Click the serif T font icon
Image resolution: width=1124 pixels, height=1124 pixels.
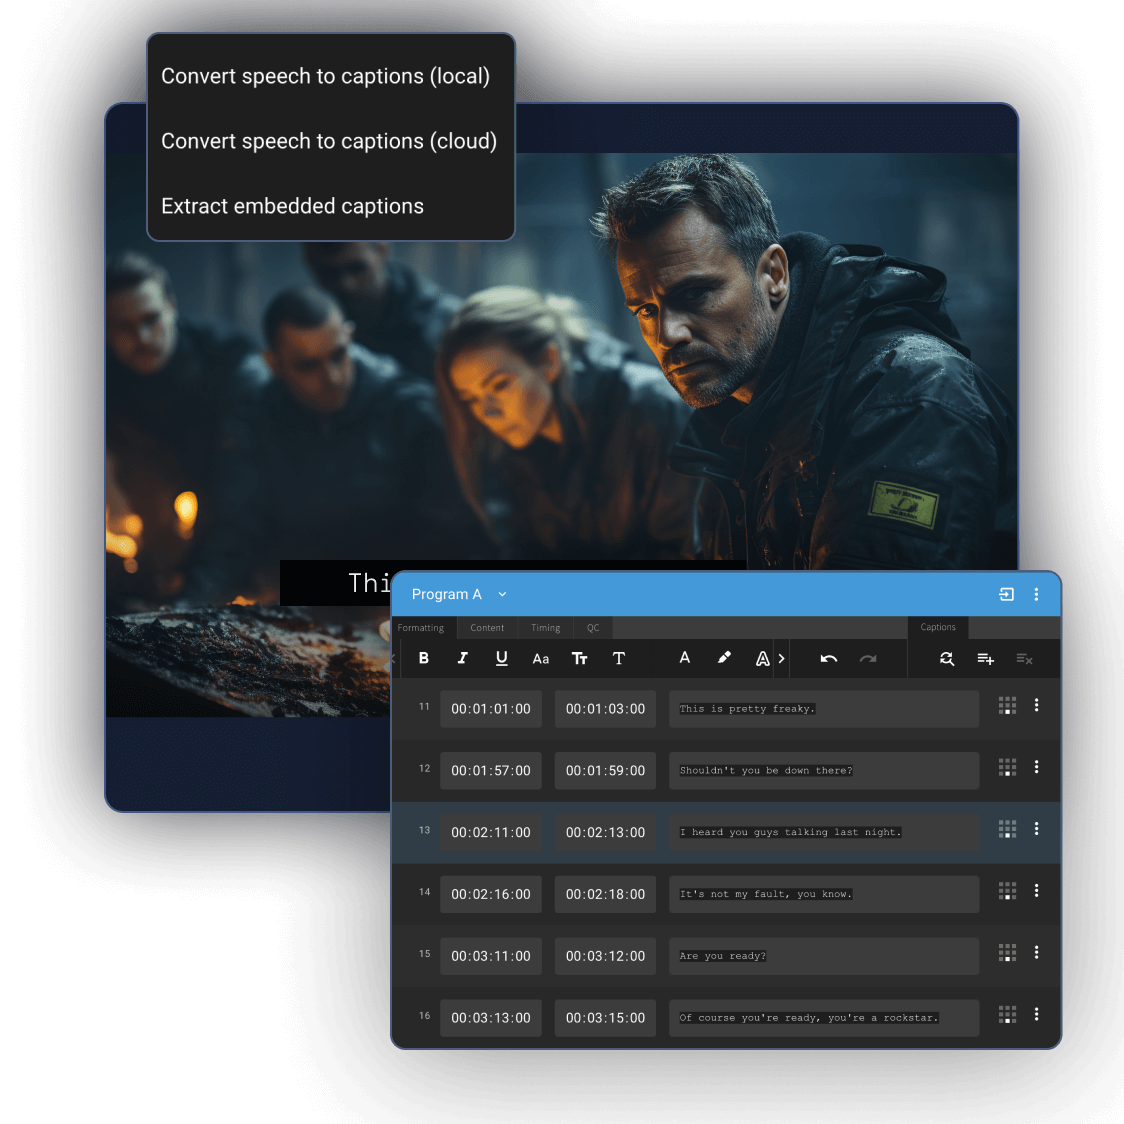point(619,658)
